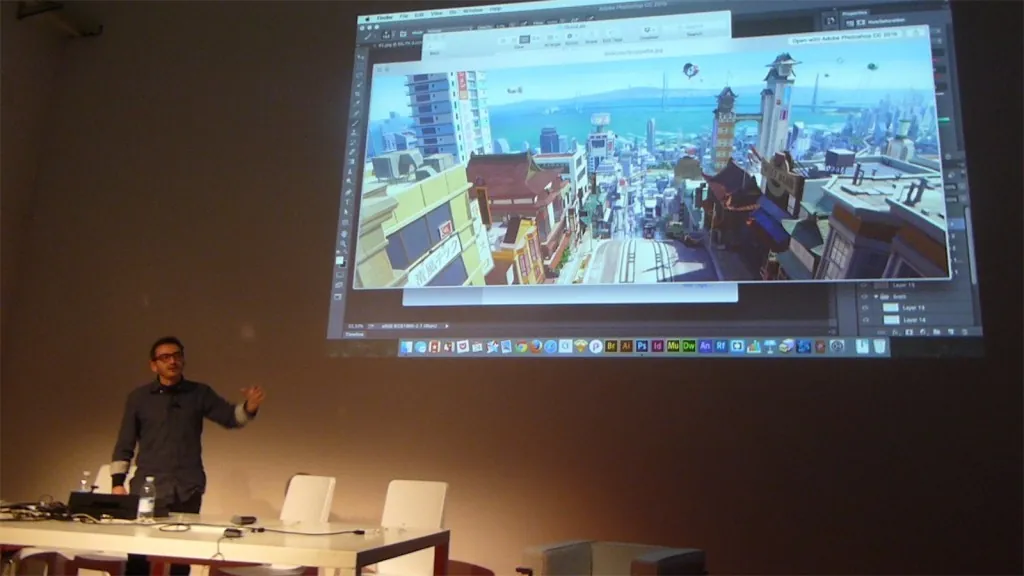Open Adobe Illustrator from the Dock
Screen dimensions: 1024x576
pyautogui.click(x=626, y=348)
